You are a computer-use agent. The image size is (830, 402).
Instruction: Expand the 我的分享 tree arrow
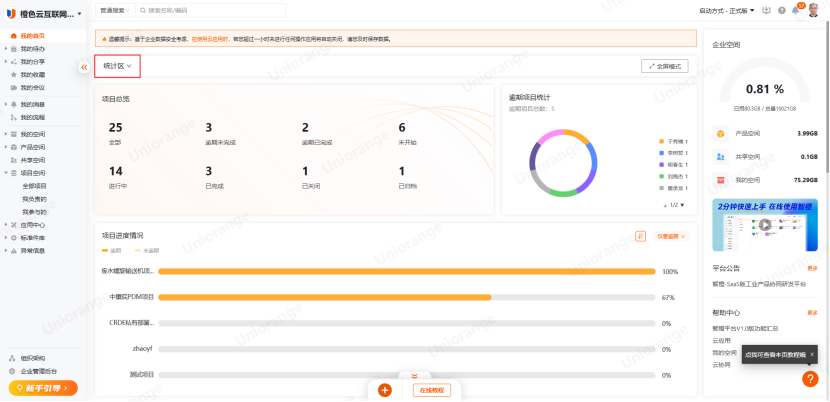[x=6, y=61]
